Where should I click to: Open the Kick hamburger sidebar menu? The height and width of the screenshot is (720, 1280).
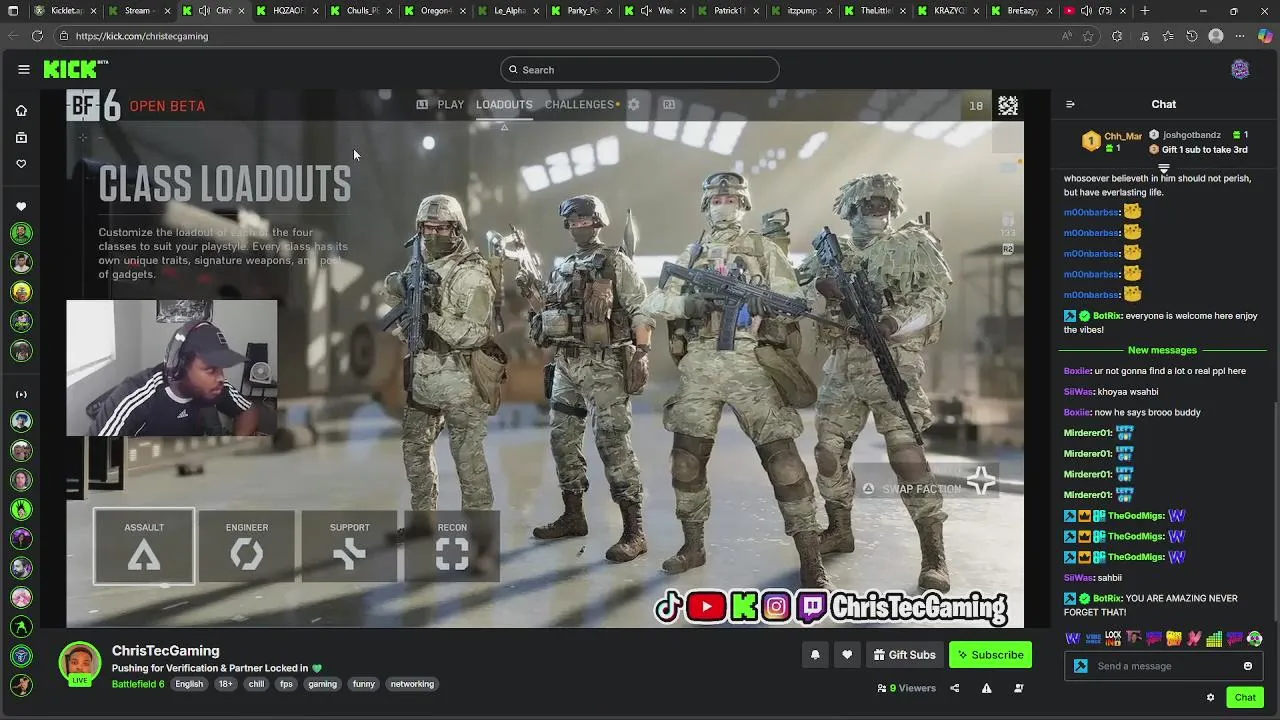23,69
